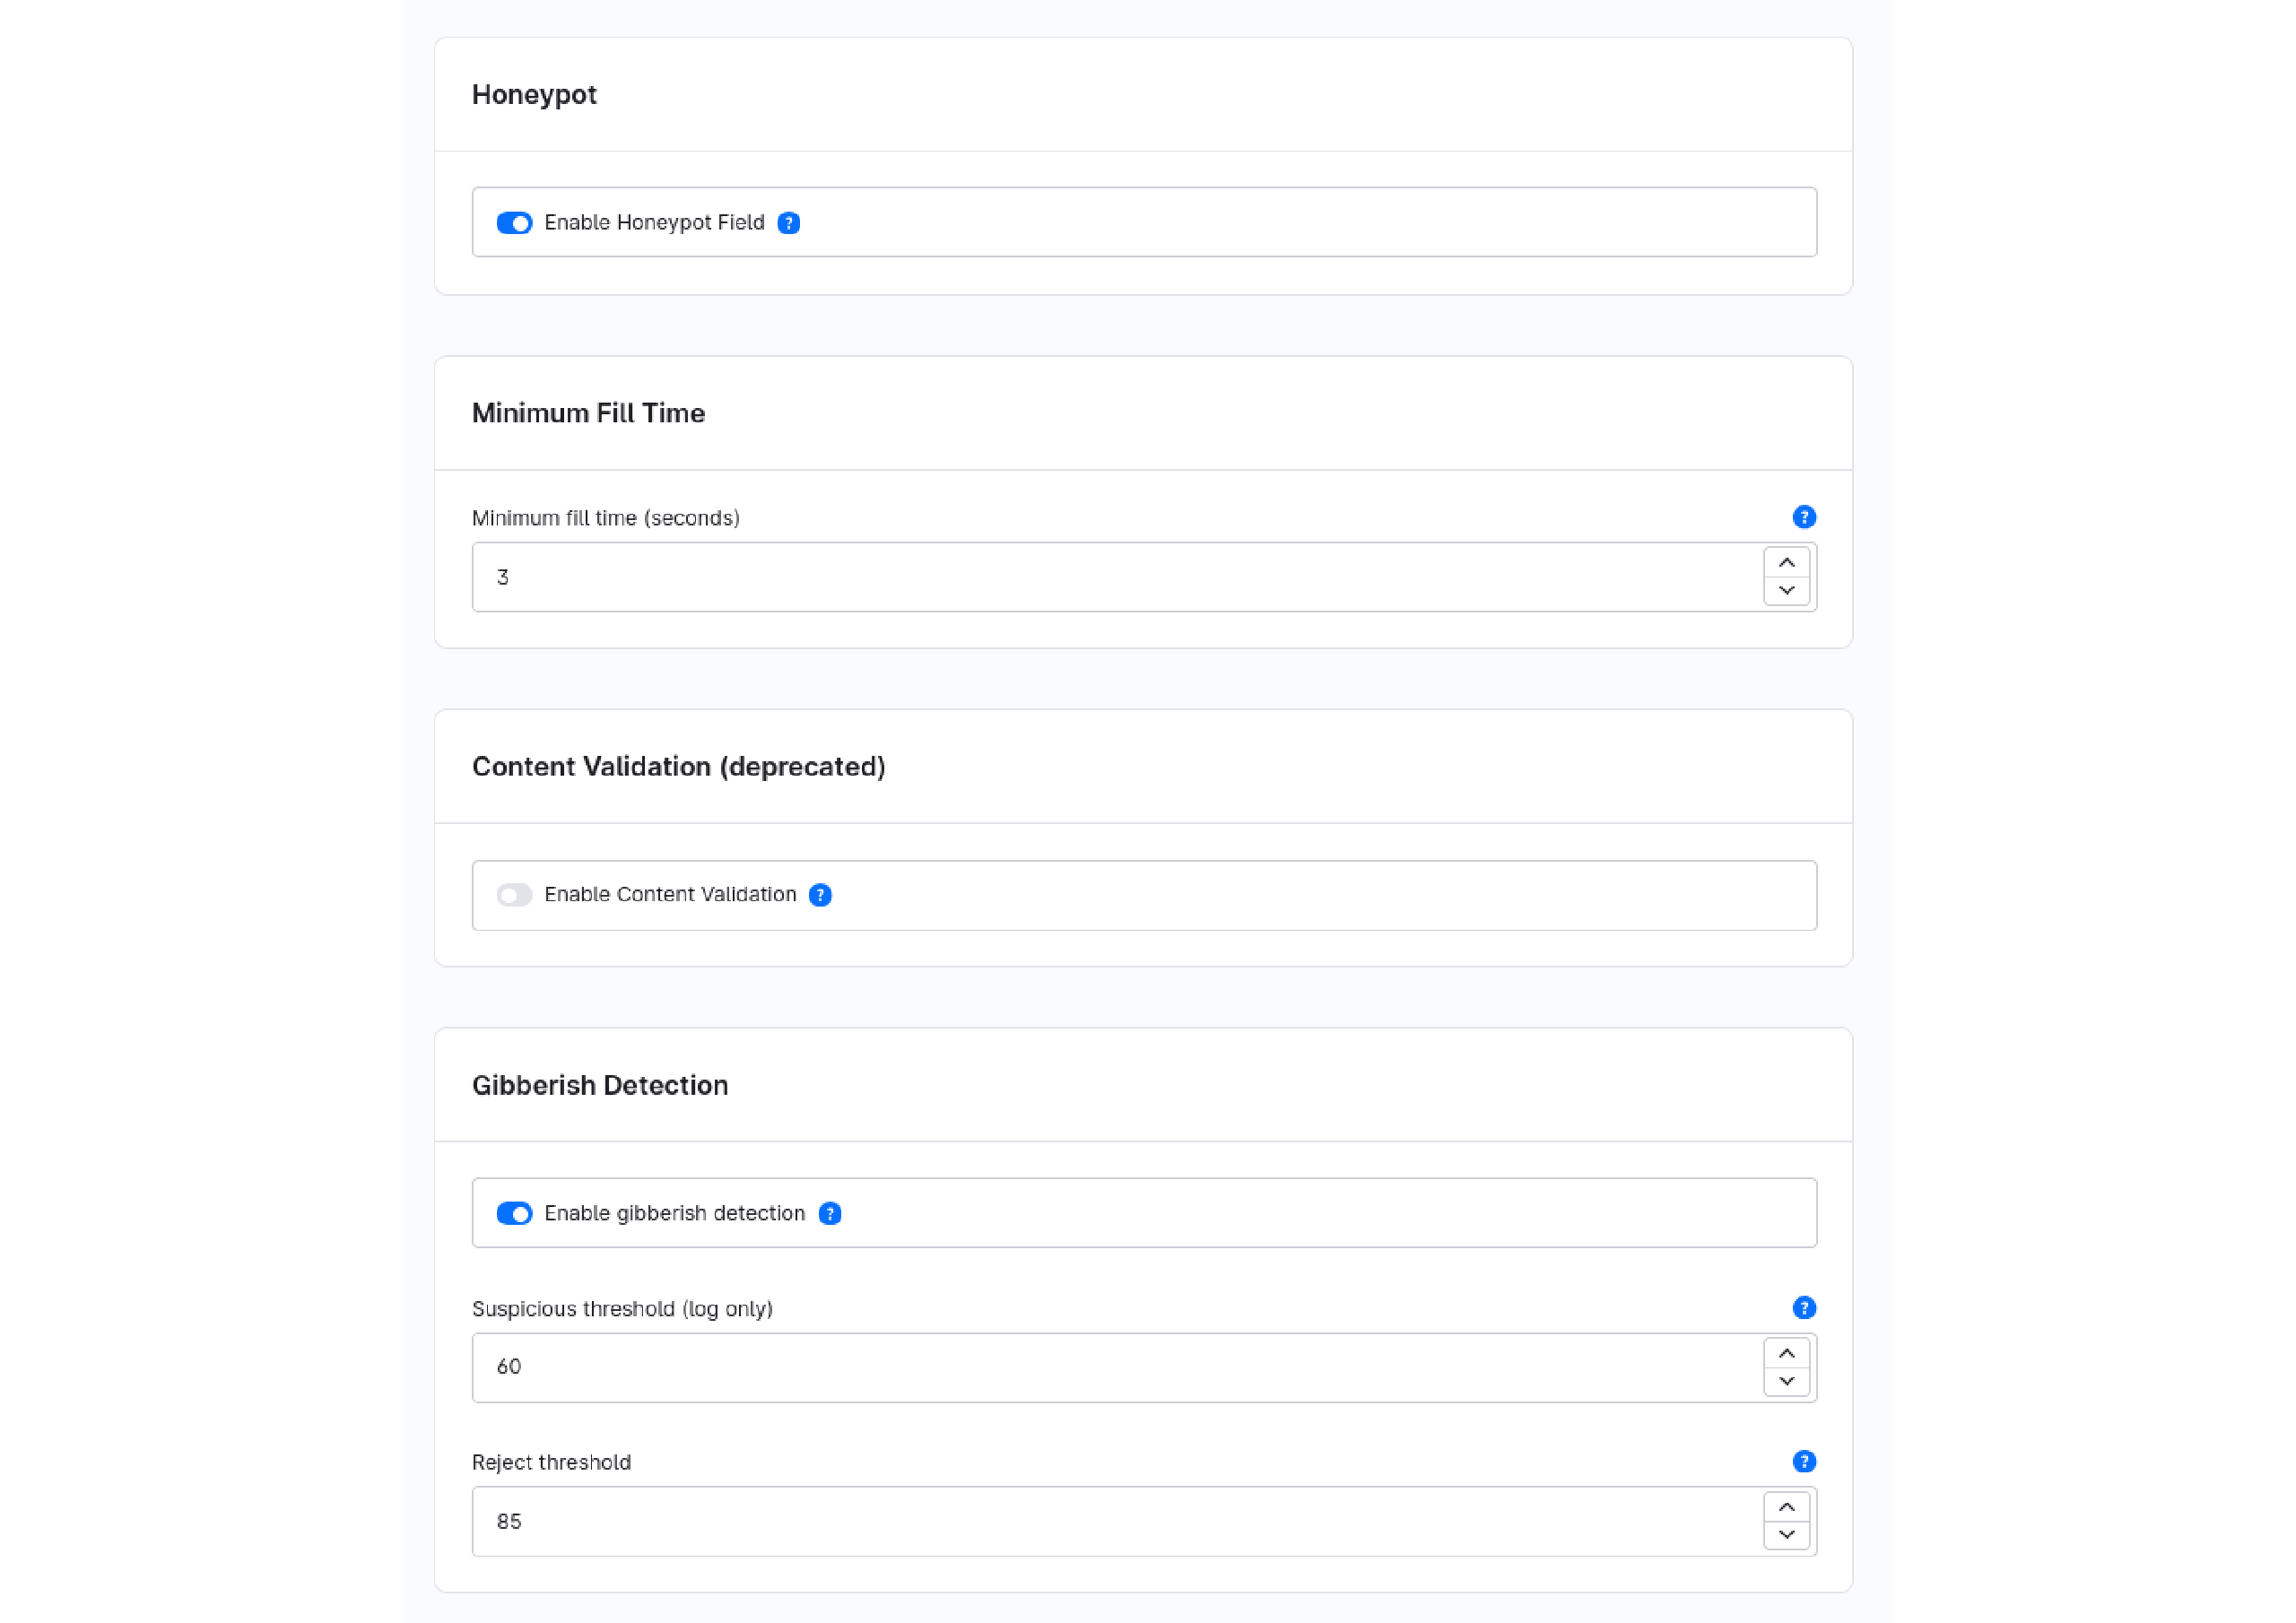Select the Minimum fill time (seconds) label
Screen dimensions: 2296x1623
tap(606, 518)
